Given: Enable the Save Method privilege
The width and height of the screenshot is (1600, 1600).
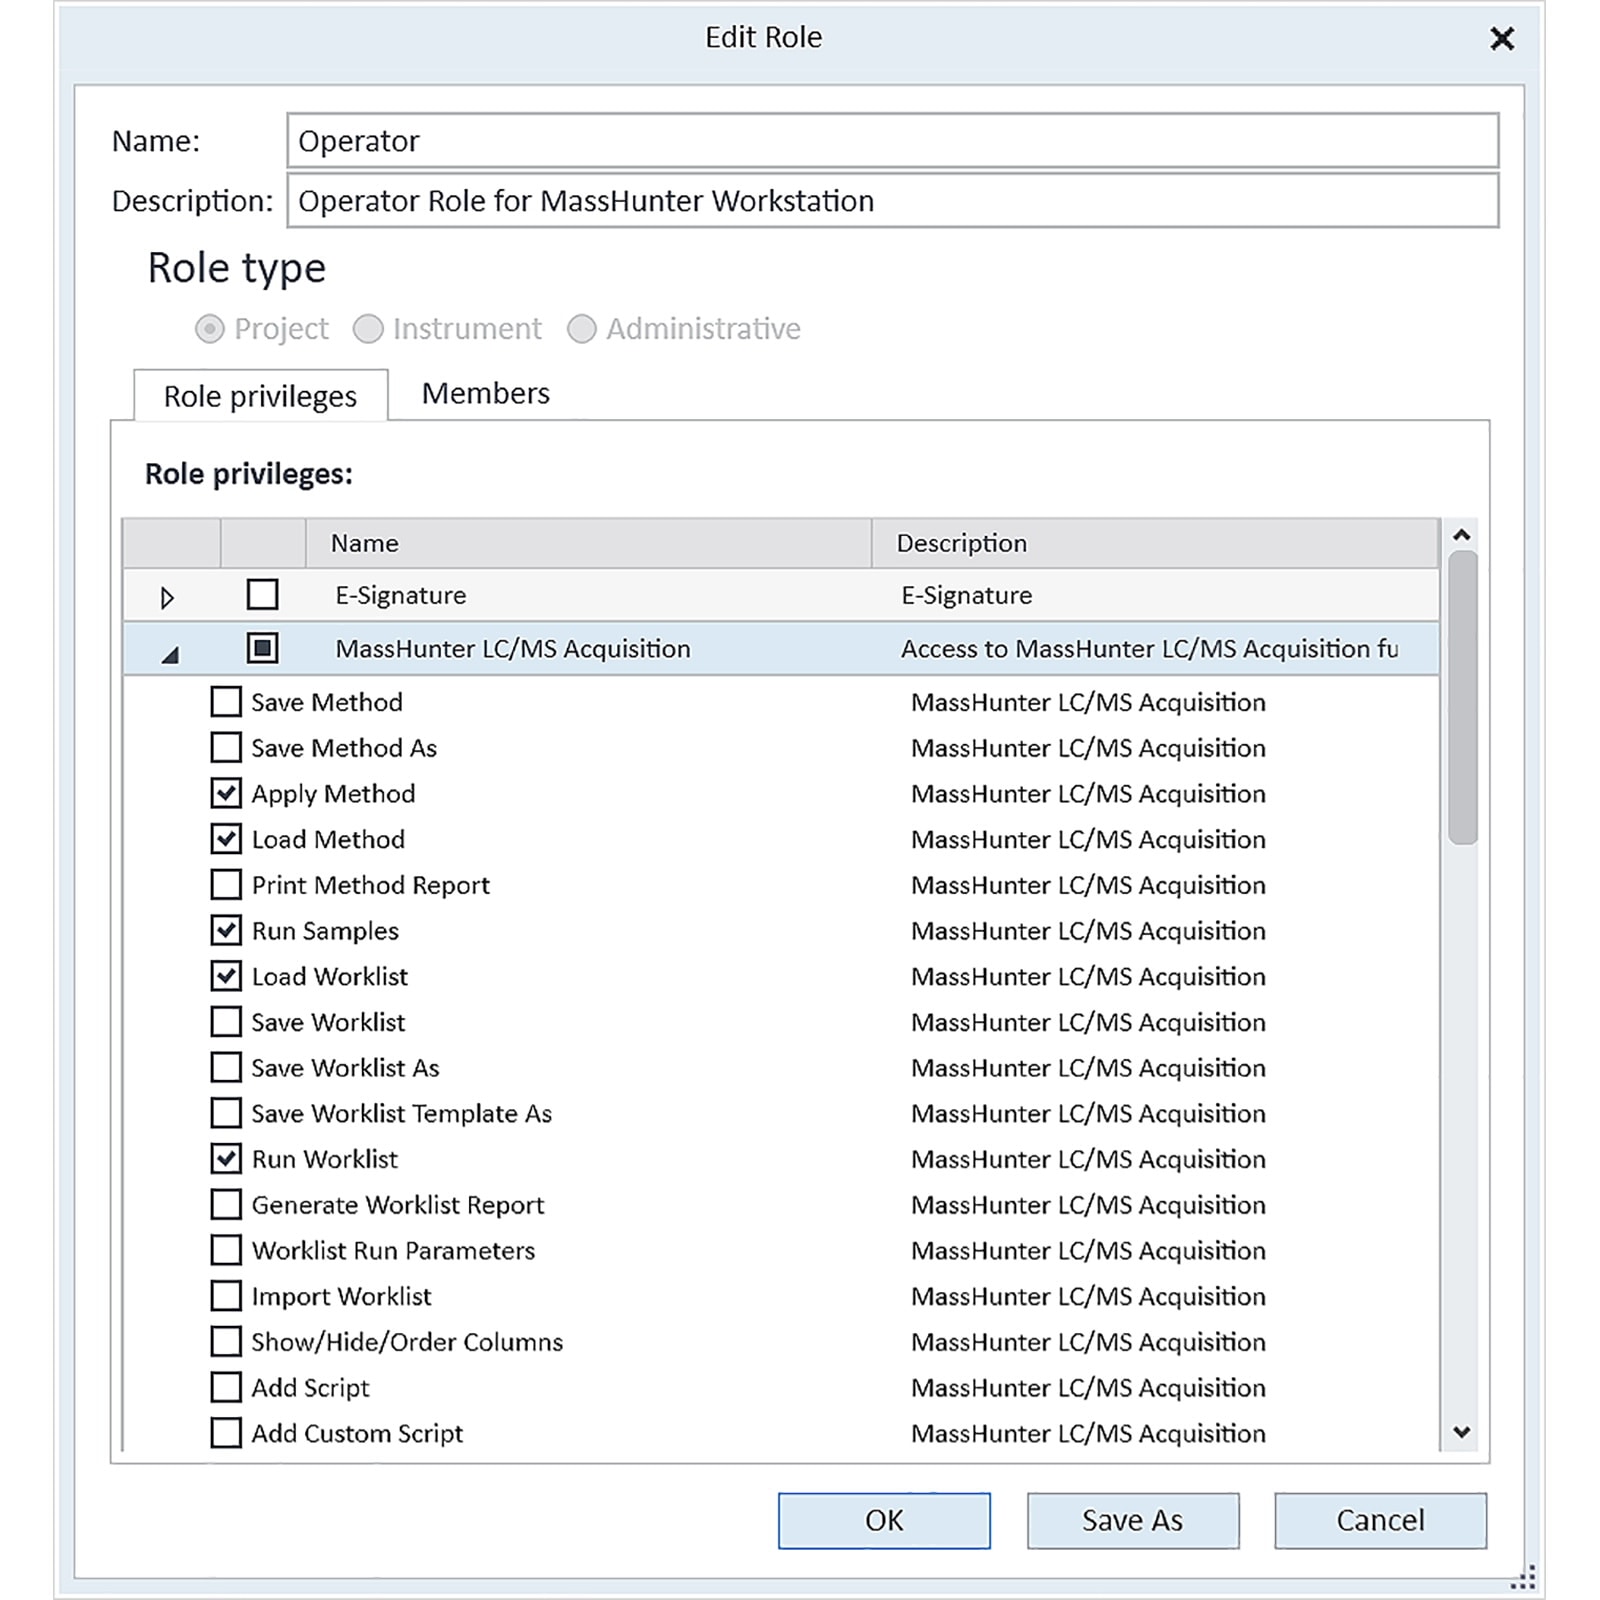Looking at the screenshot, I should [x=226, y=702].
